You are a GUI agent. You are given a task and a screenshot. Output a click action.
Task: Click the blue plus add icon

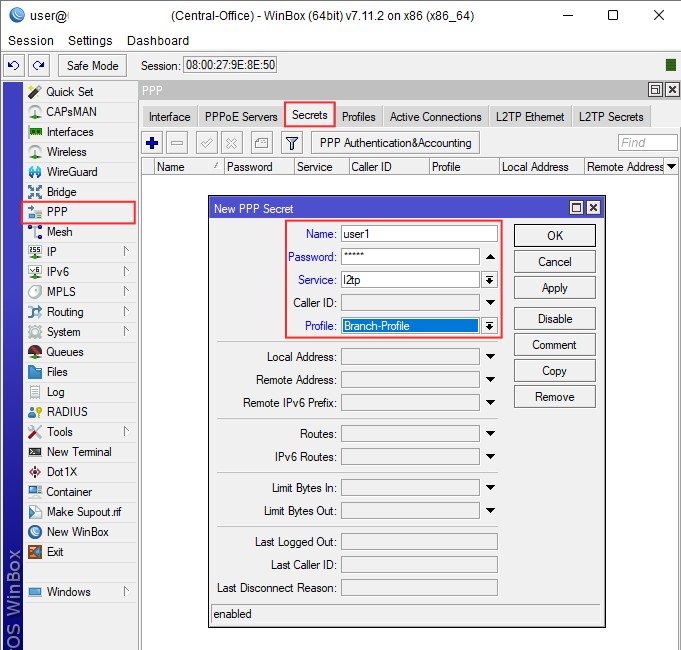(x=152, y=143)
